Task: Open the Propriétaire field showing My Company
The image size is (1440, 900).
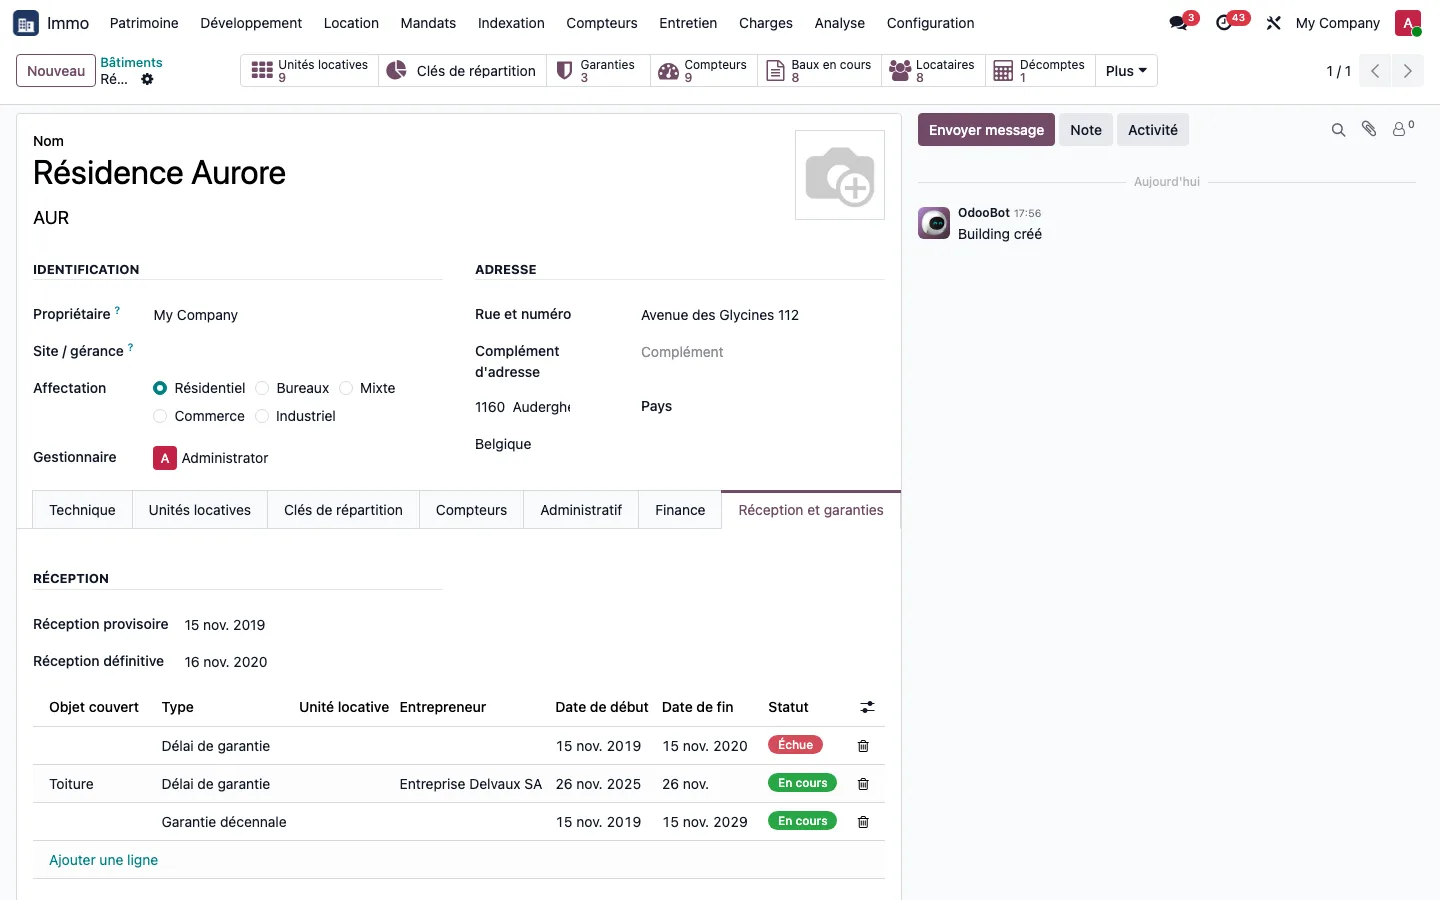Action: [x=297, y=315]
